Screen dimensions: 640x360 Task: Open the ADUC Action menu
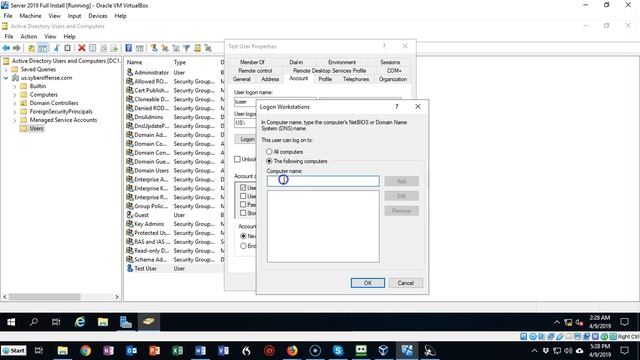[x=29, y=36]
